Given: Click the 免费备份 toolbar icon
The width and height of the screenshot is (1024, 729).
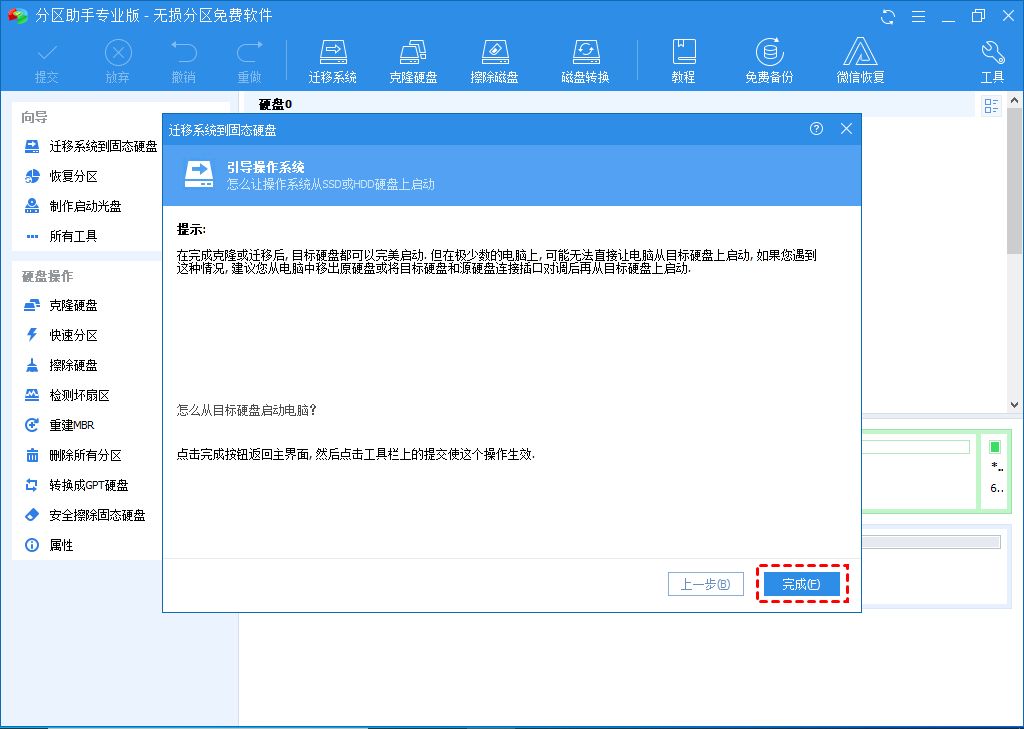Looking at the screenshot, I should pos(769,61).
